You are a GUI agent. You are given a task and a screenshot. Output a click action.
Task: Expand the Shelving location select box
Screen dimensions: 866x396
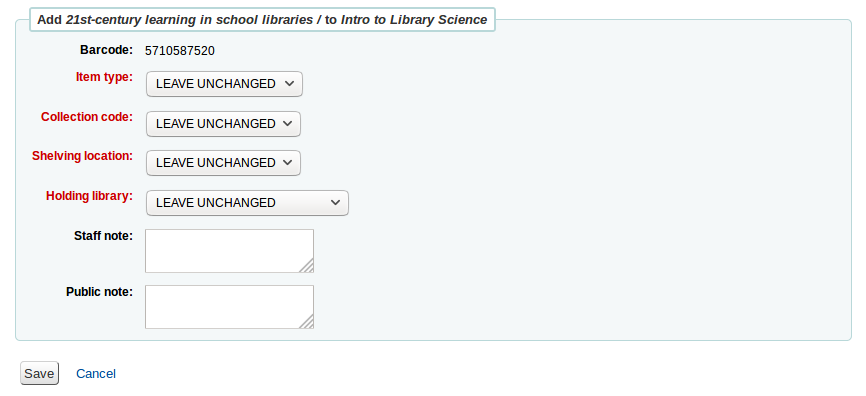pyautogui.click(x=223, y=163)
